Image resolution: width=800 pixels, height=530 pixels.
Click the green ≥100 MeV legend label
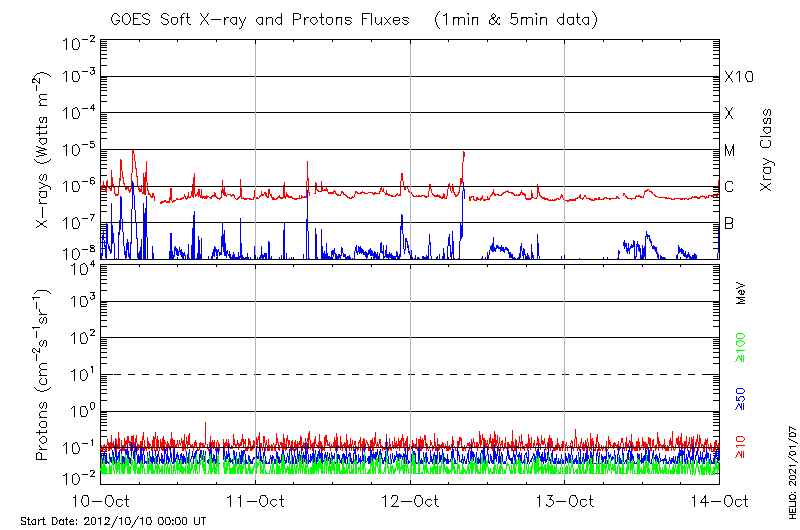(x=742, y=346)
